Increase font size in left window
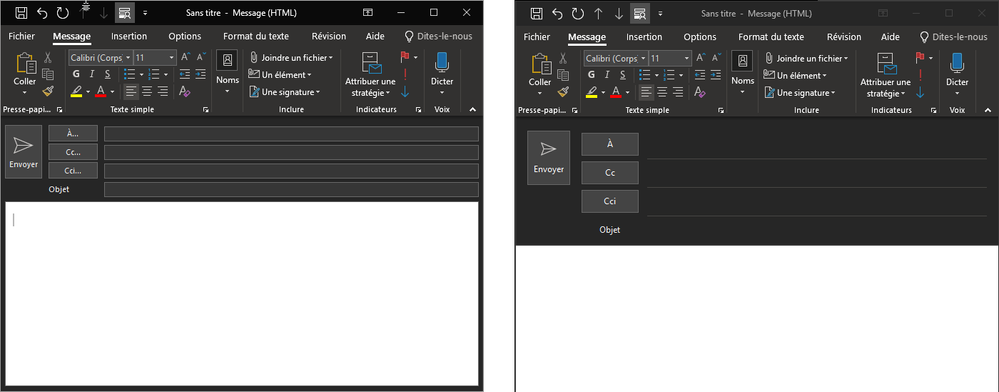999x392 pixels. [x=185, y=57]
